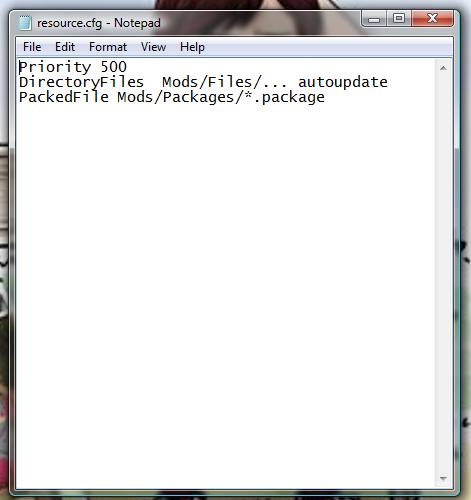The image size is (471, 500).
Task: Click on the word 'PackedFile'
Action: click(64, 97)
